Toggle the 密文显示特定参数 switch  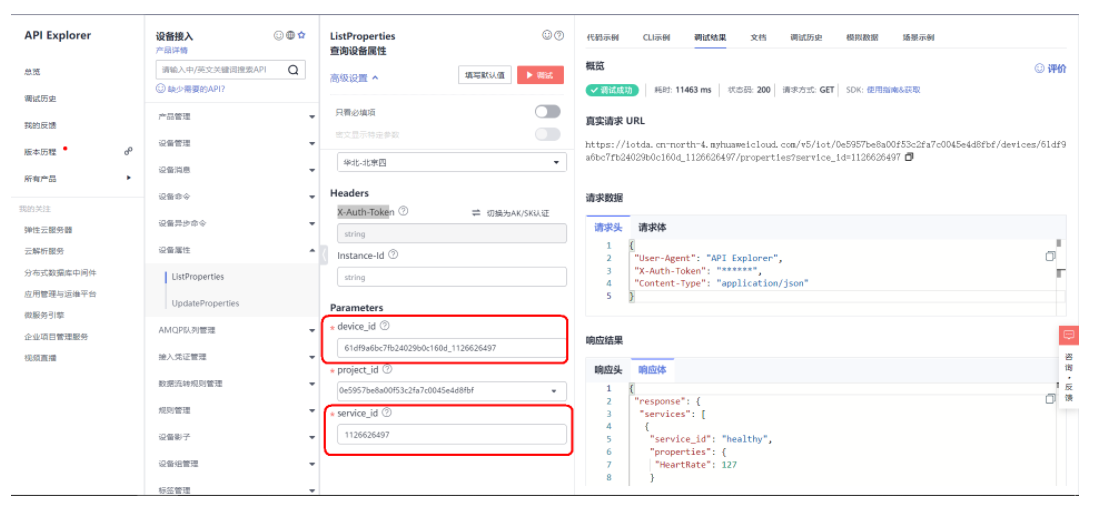[x=547, y=134]
